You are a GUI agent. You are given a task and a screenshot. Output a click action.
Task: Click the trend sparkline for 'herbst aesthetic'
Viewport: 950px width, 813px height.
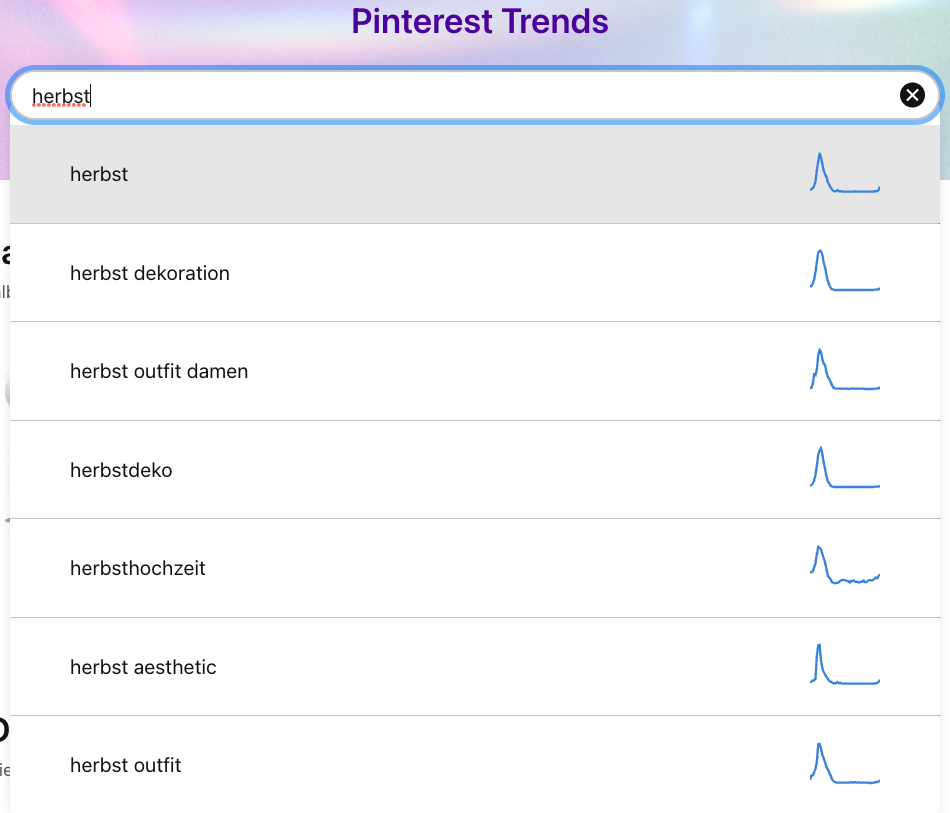coord(845,664)
